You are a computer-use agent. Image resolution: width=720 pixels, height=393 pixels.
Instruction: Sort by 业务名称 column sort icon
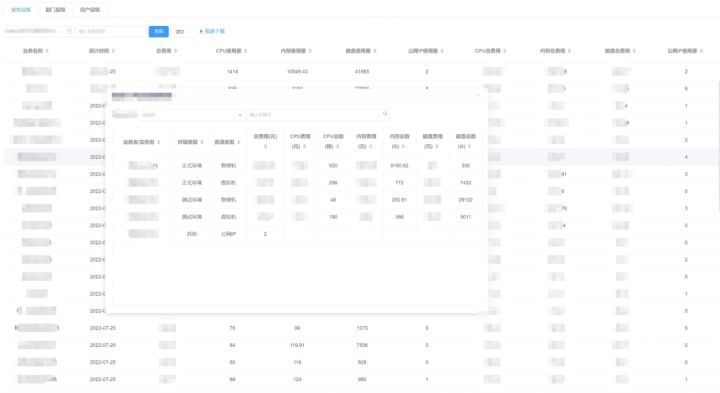pos(47,51)
